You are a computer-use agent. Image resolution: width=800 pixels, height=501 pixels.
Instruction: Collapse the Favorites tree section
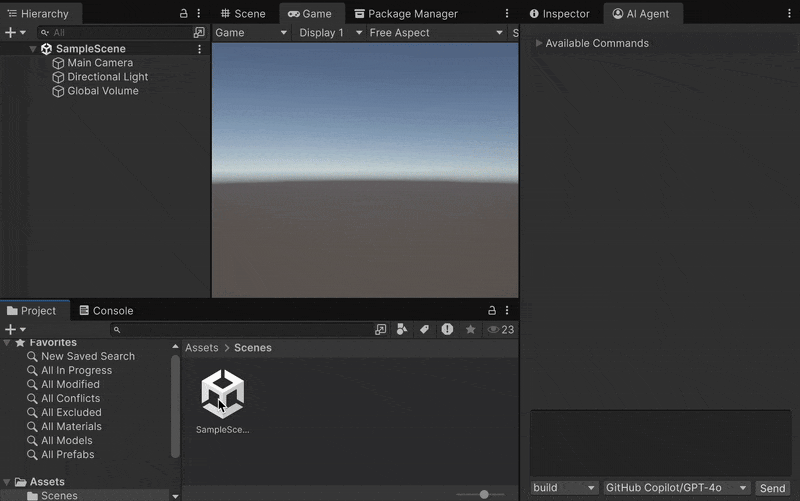[x=7, y=343]
